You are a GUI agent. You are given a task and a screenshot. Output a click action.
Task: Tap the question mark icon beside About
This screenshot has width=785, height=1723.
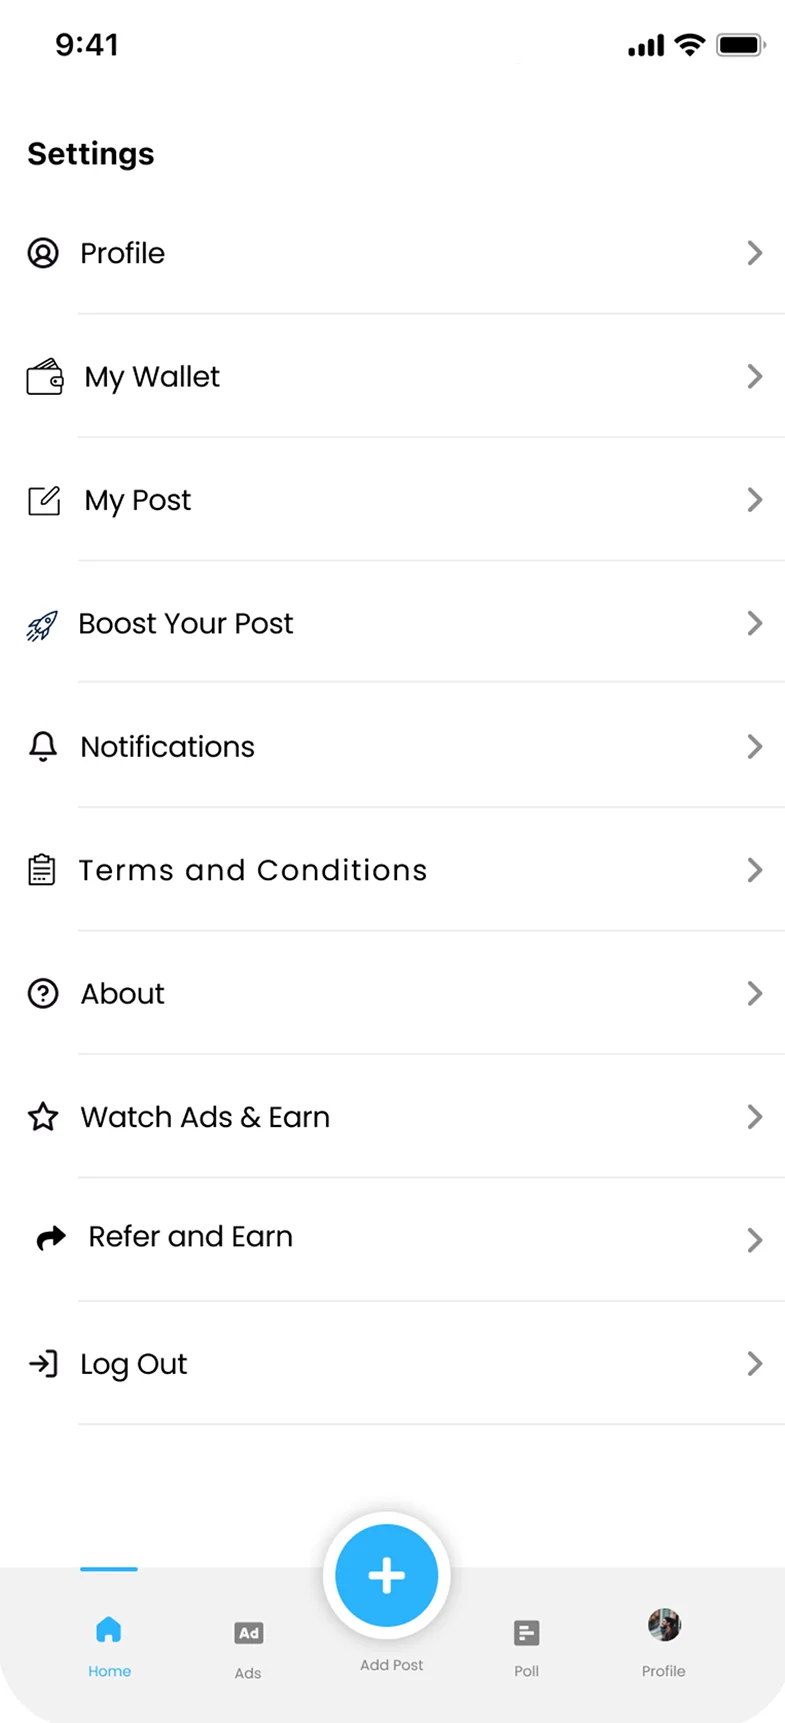43,994
